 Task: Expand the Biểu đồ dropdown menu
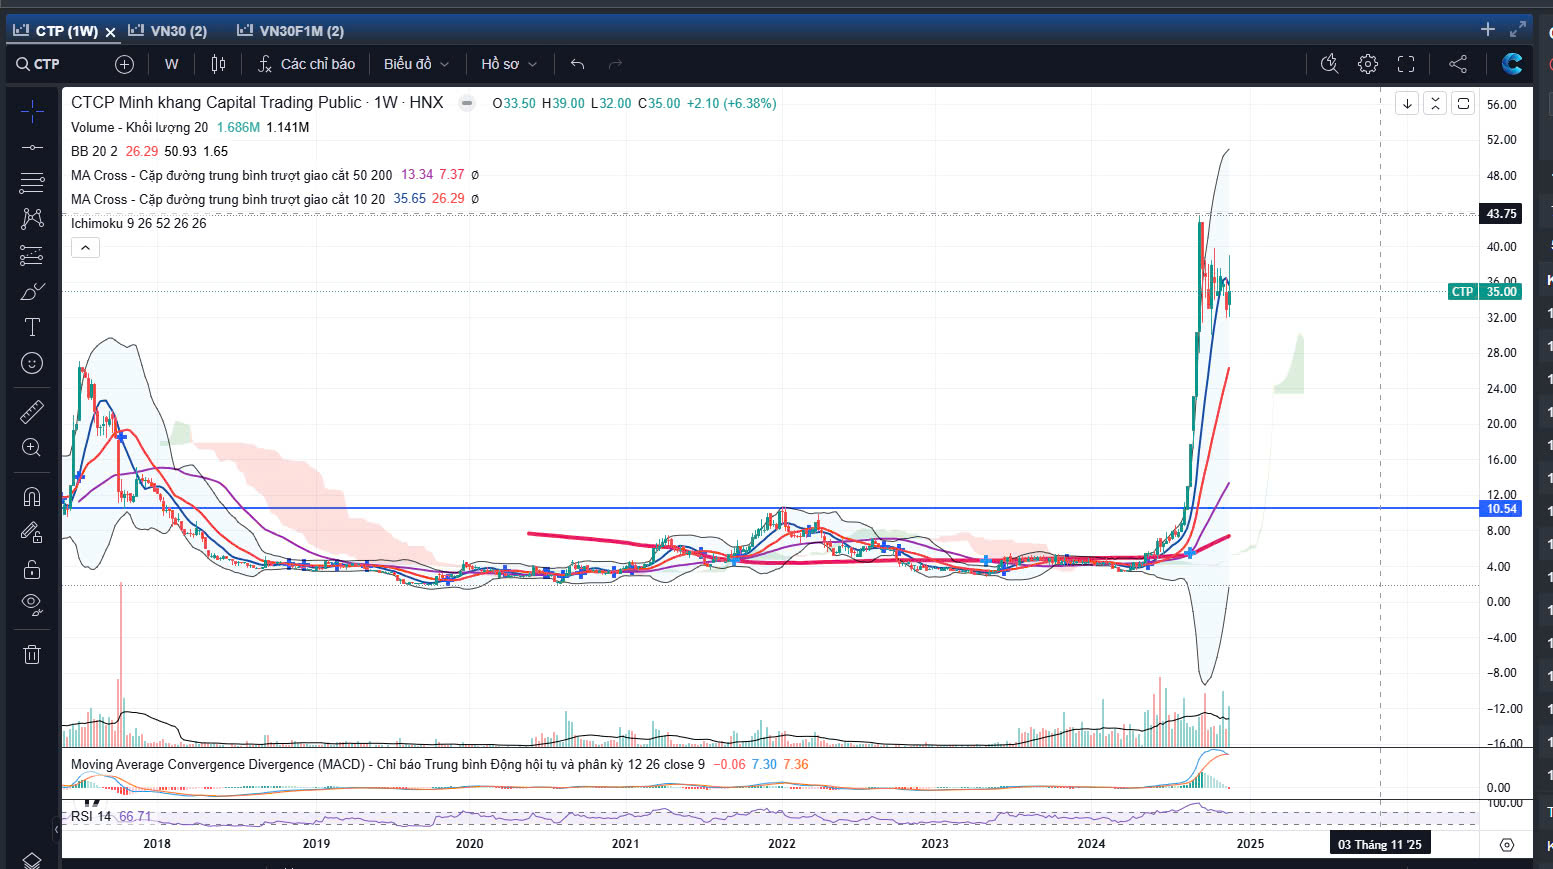pyautogui.click(x=416, y=64)
